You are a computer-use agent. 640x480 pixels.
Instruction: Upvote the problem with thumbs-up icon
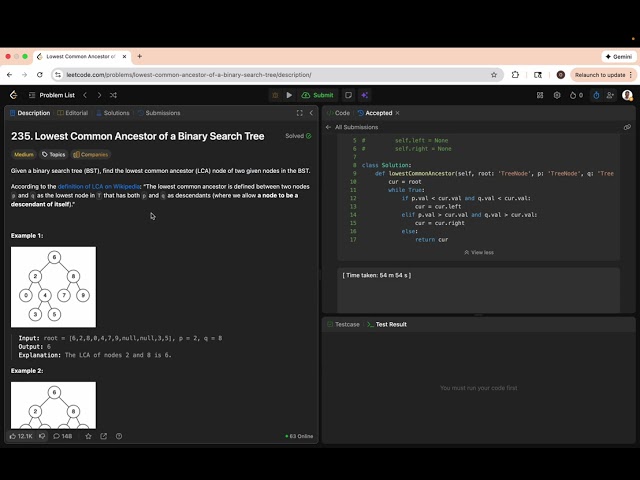[21, 436]
